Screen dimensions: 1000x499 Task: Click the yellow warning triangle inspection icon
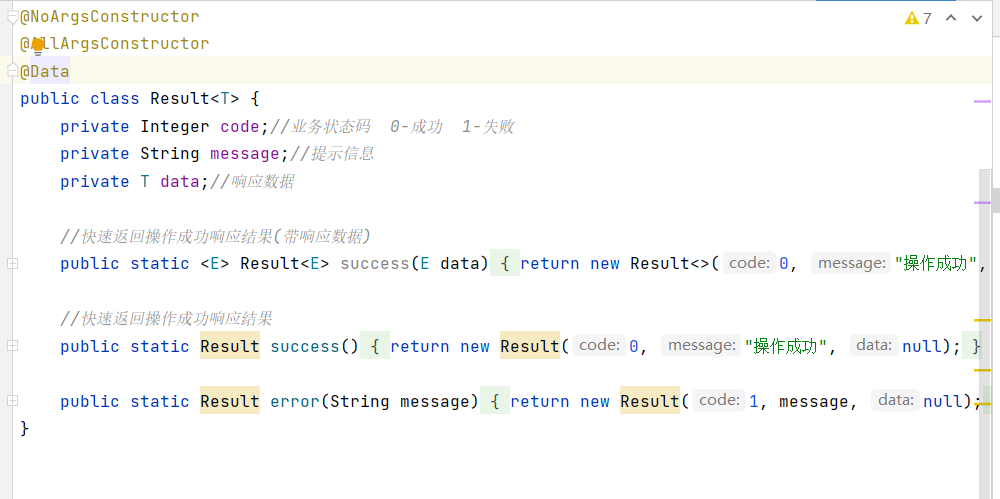tap(912, 18)
